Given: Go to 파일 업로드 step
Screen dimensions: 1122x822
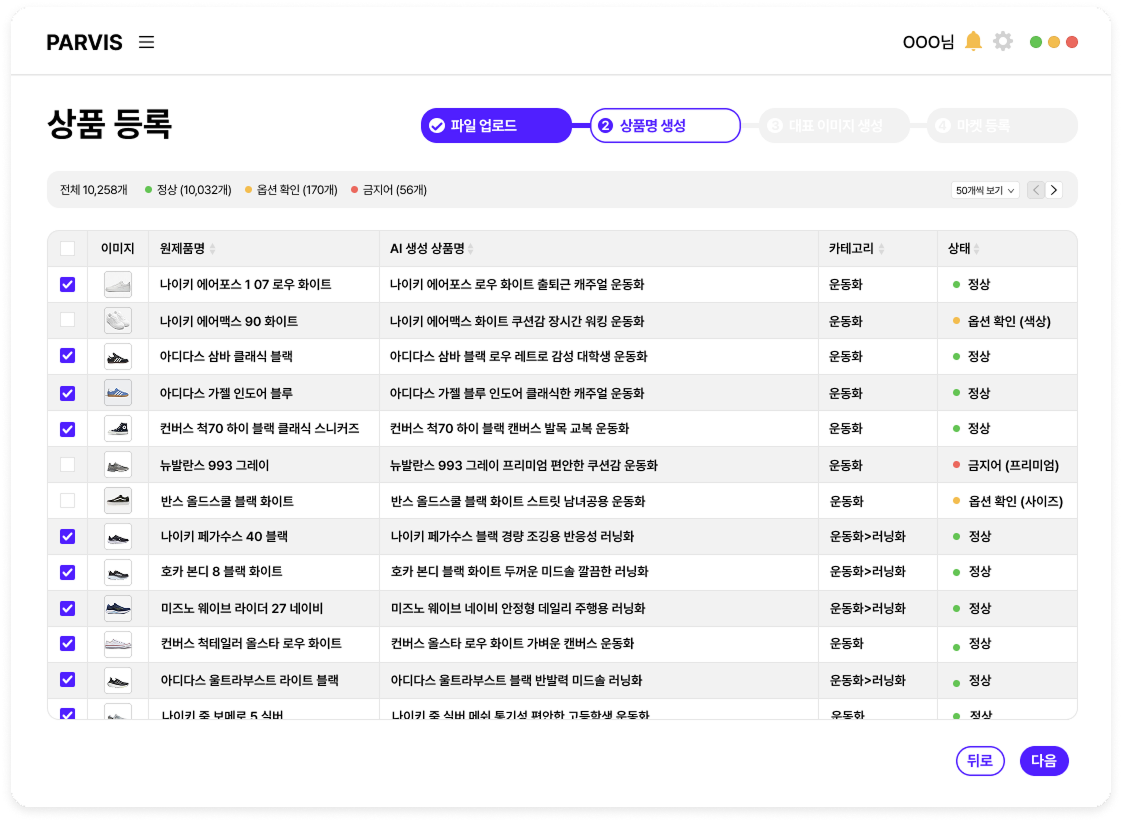Looking at the screenshot, I should click(496, 126).
